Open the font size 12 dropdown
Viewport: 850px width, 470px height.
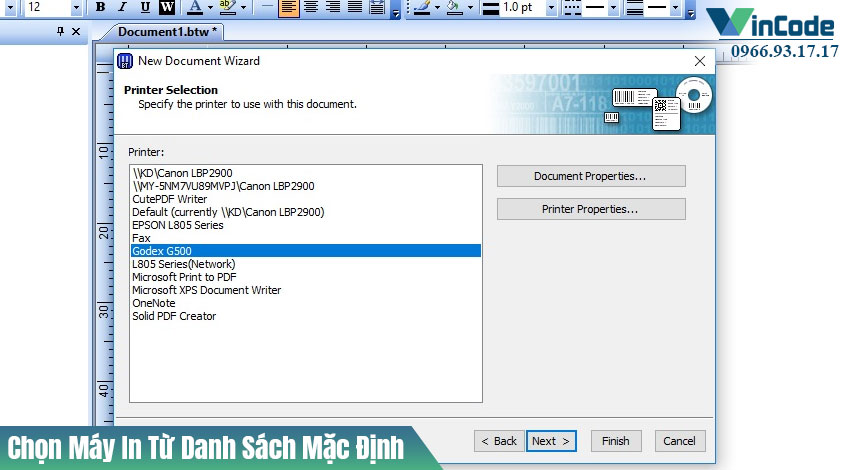76,8
